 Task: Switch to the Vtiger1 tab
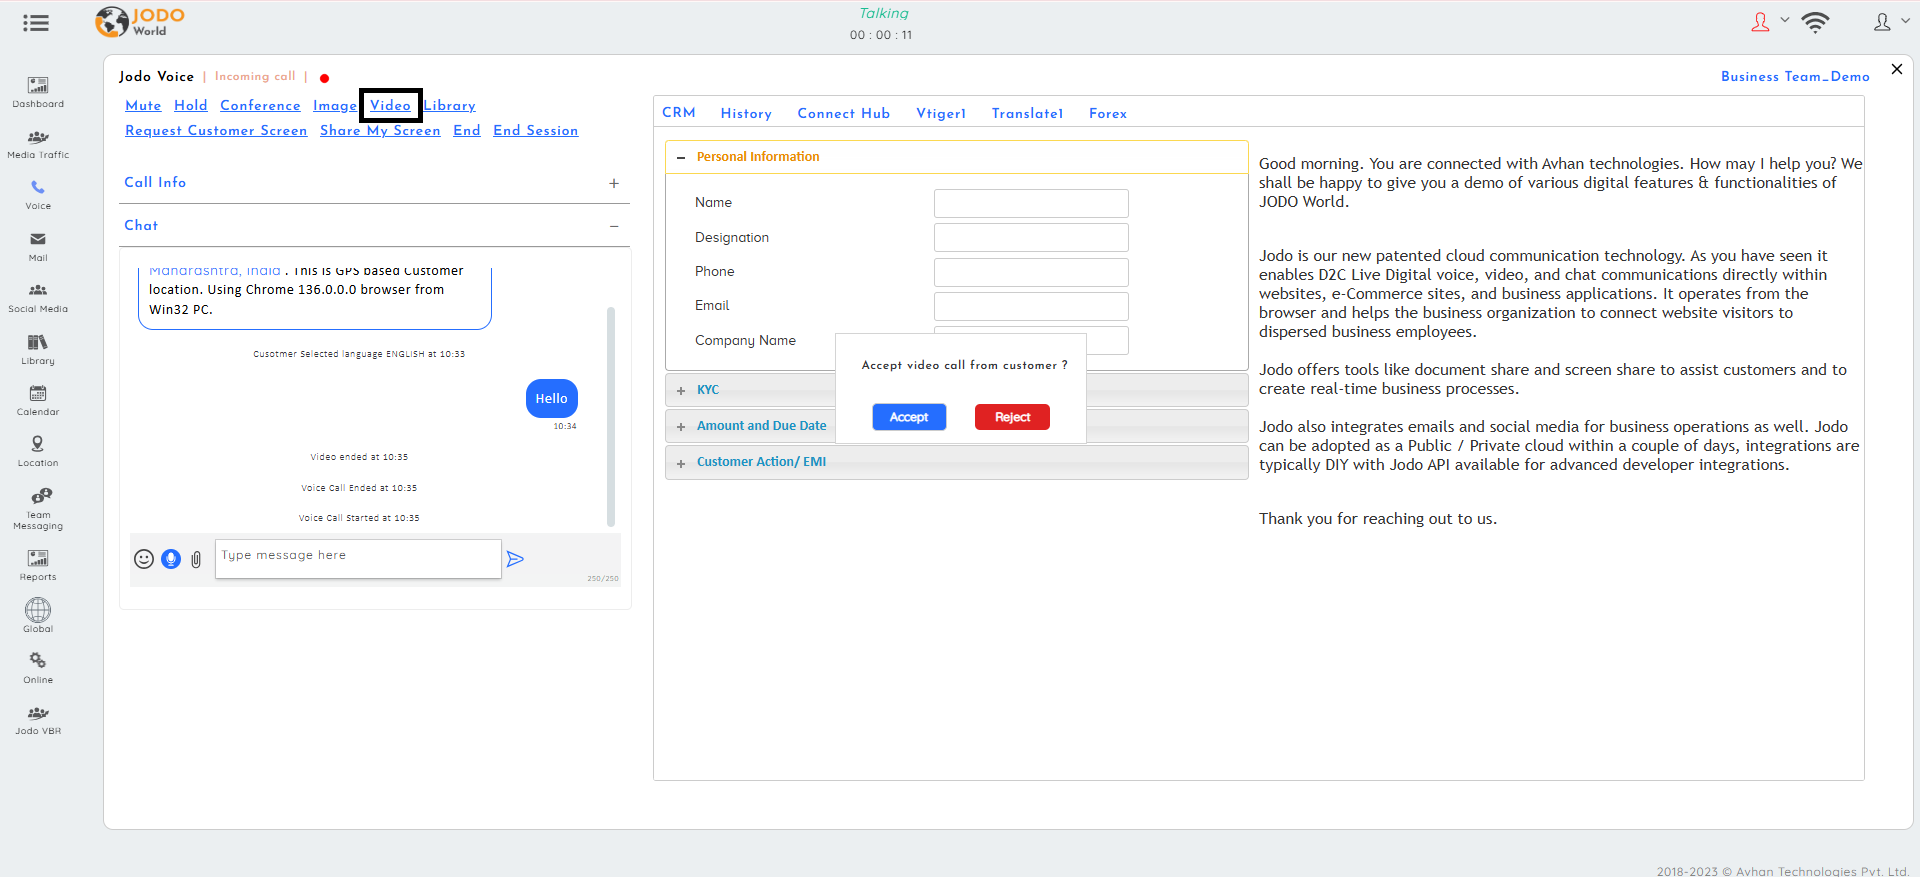941,114
